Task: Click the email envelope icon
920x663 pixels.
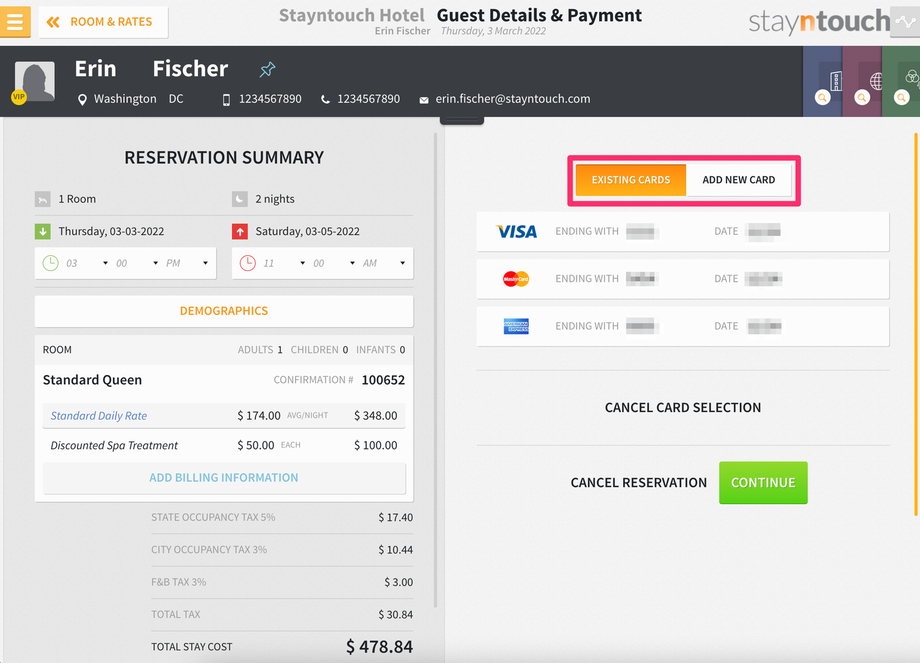Action: coord(424,100)
